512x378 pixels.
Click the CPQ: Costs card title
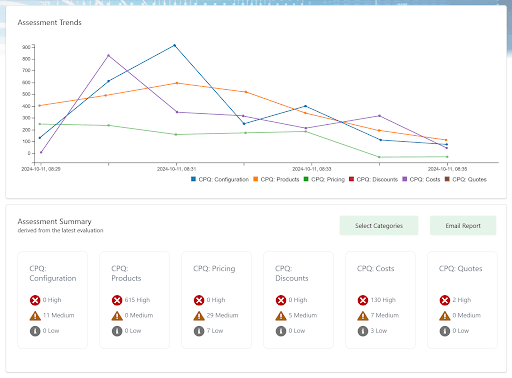[x=376, y=269]
